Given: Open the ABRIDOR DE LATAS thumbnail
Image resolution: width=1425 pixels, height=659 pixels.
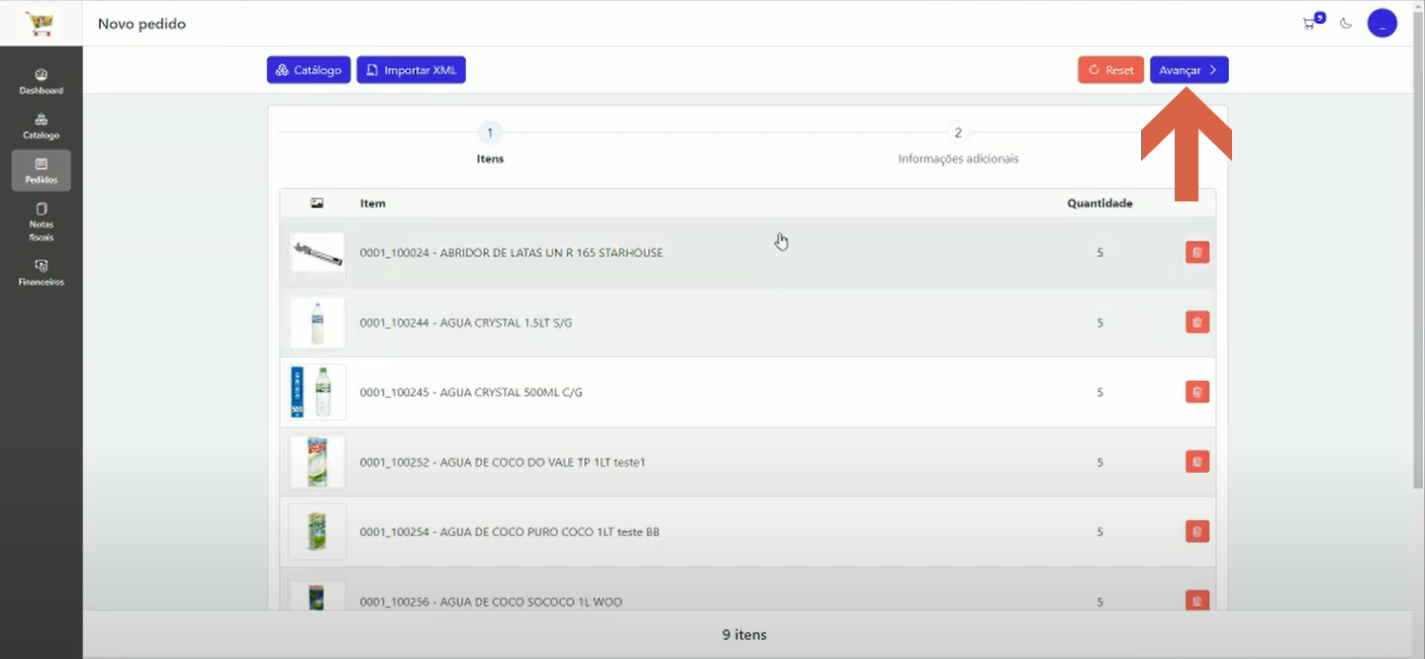Looking at the screenshot, I should point(317,253).
